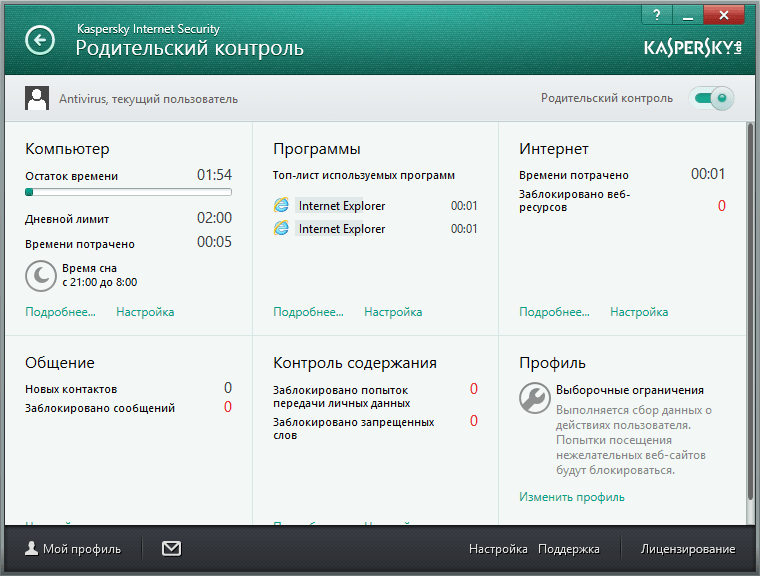Open the envelope messages icon
Image resolution: width=760 pixels, height=576 pixels.
171,549
